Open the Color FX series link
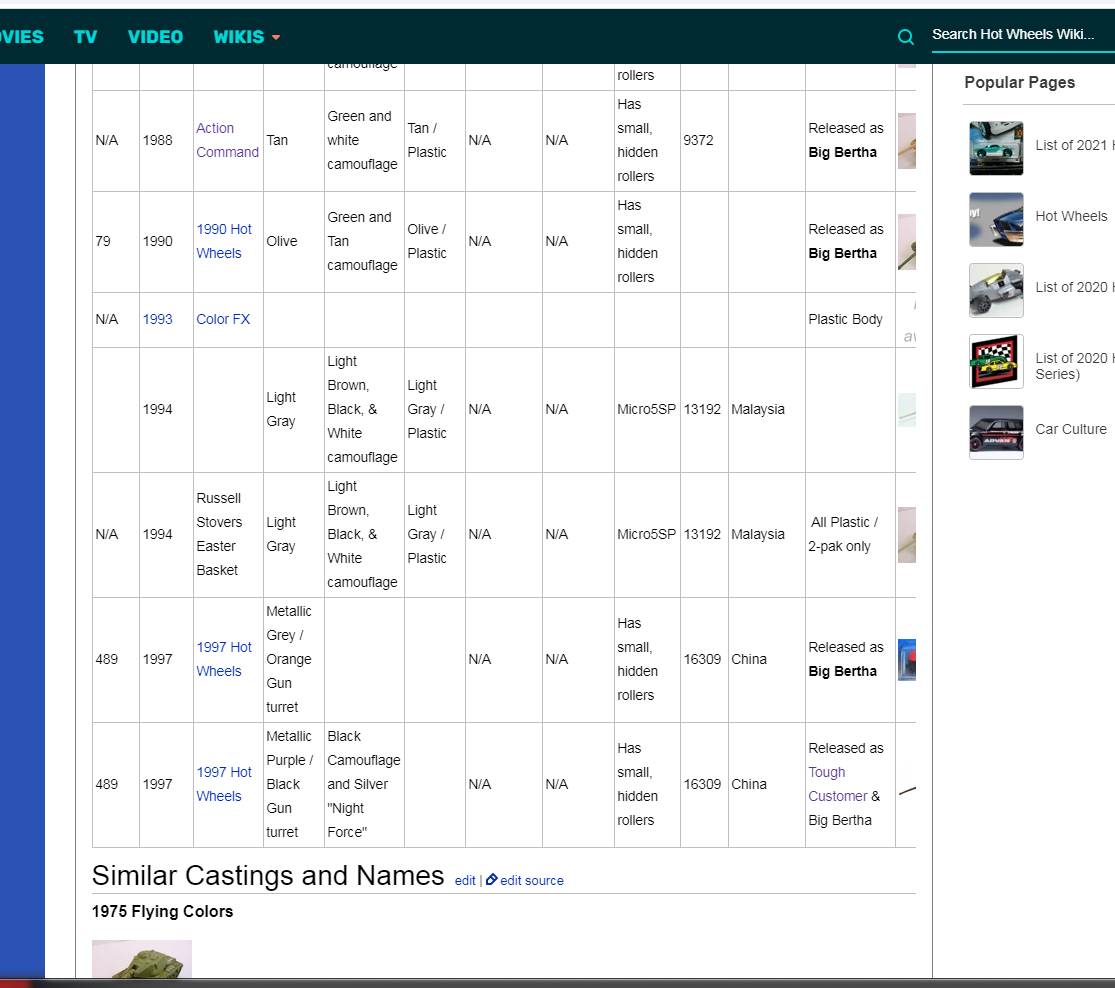 (223, 319)
